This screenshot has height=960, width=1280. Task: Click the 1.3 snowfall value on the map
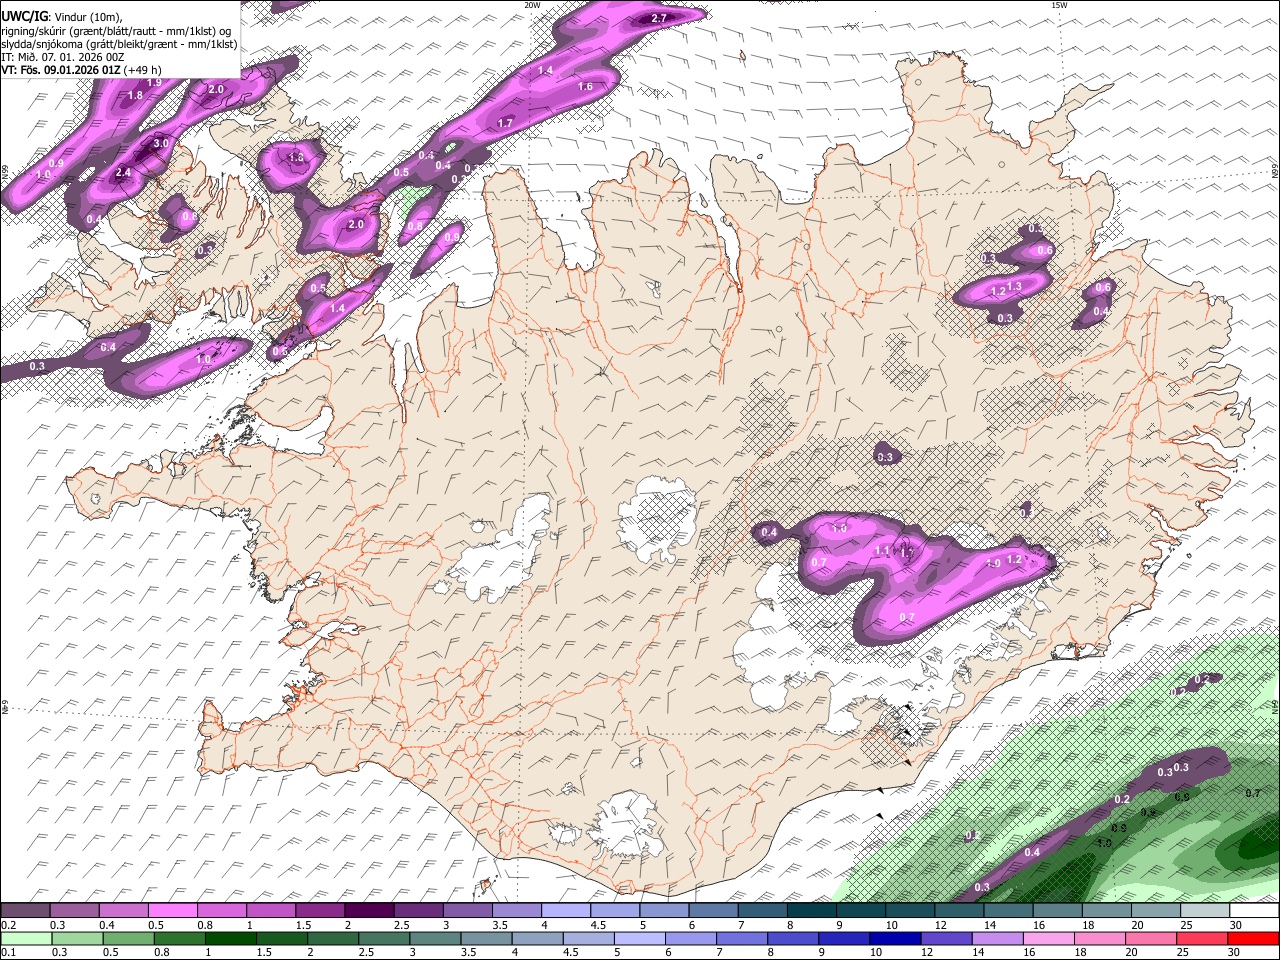coord(1014,287)
